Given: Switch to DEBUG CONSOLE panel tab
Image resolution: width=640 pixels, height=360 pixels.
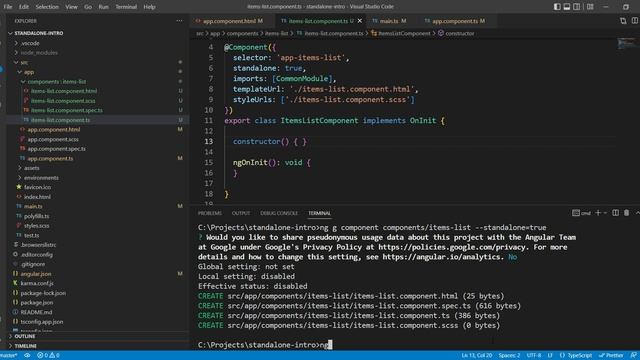Looking at the screenshot, I should [279, 213].
